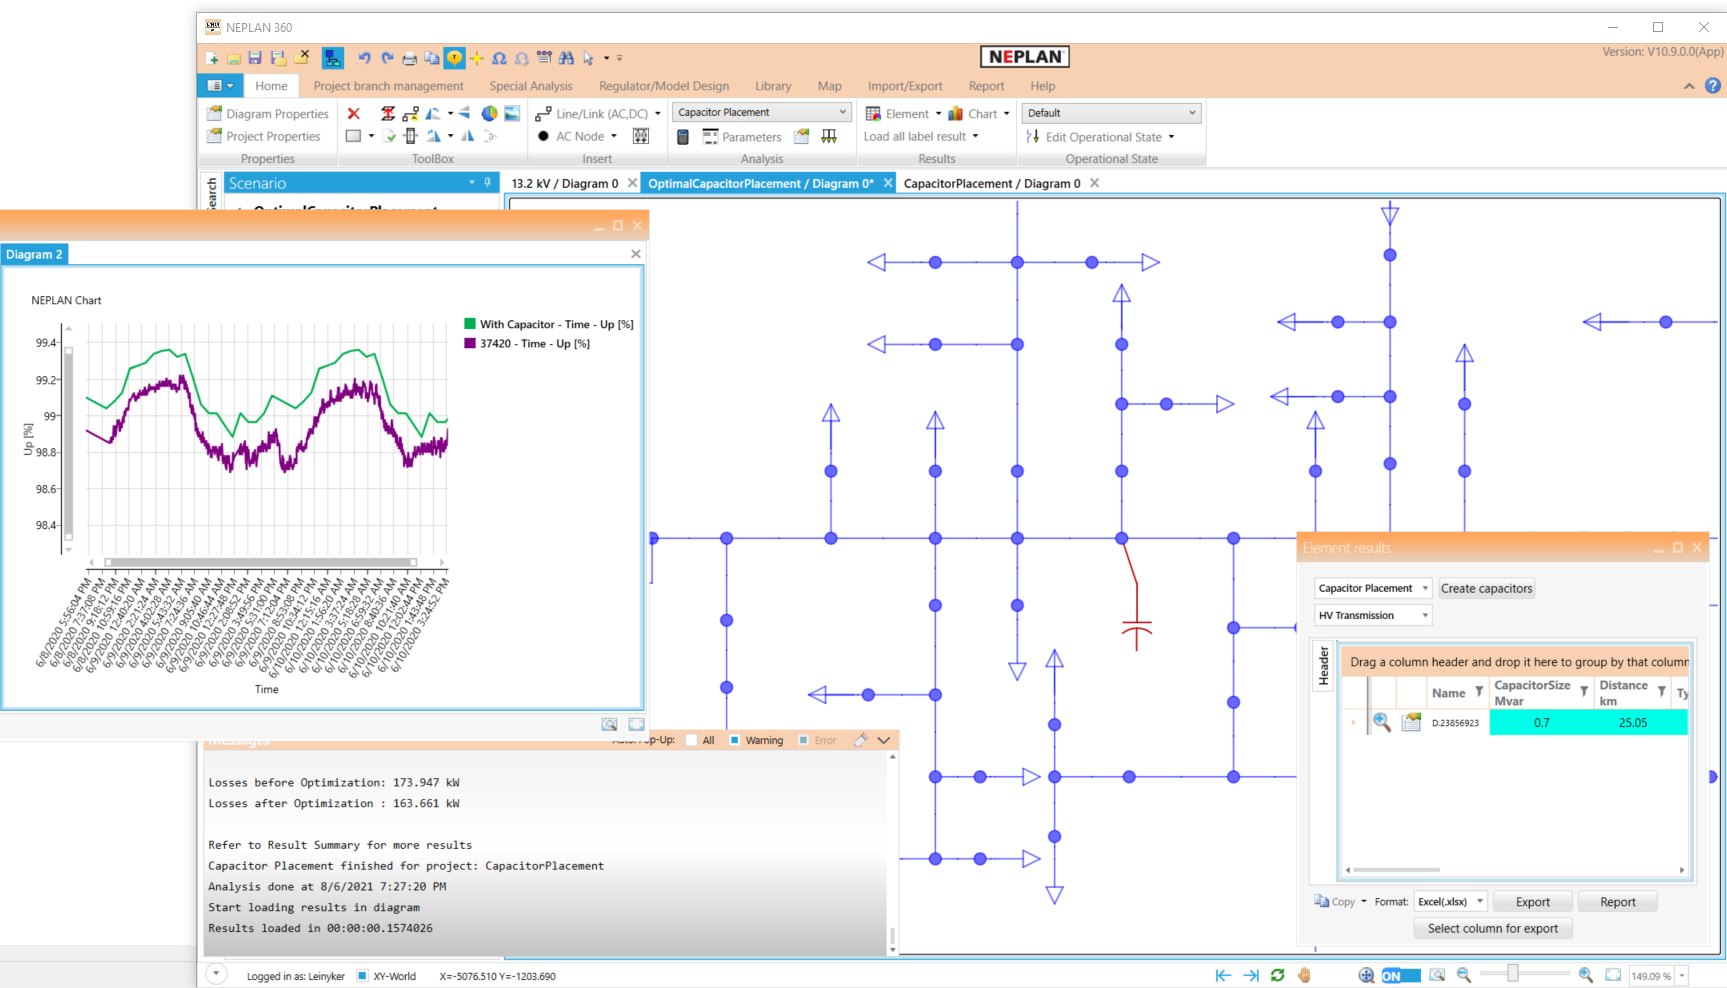Viewport: 1727px width, 988px height.
Task: Click the printer icon in quick toolbar
Action: point(409,58)
